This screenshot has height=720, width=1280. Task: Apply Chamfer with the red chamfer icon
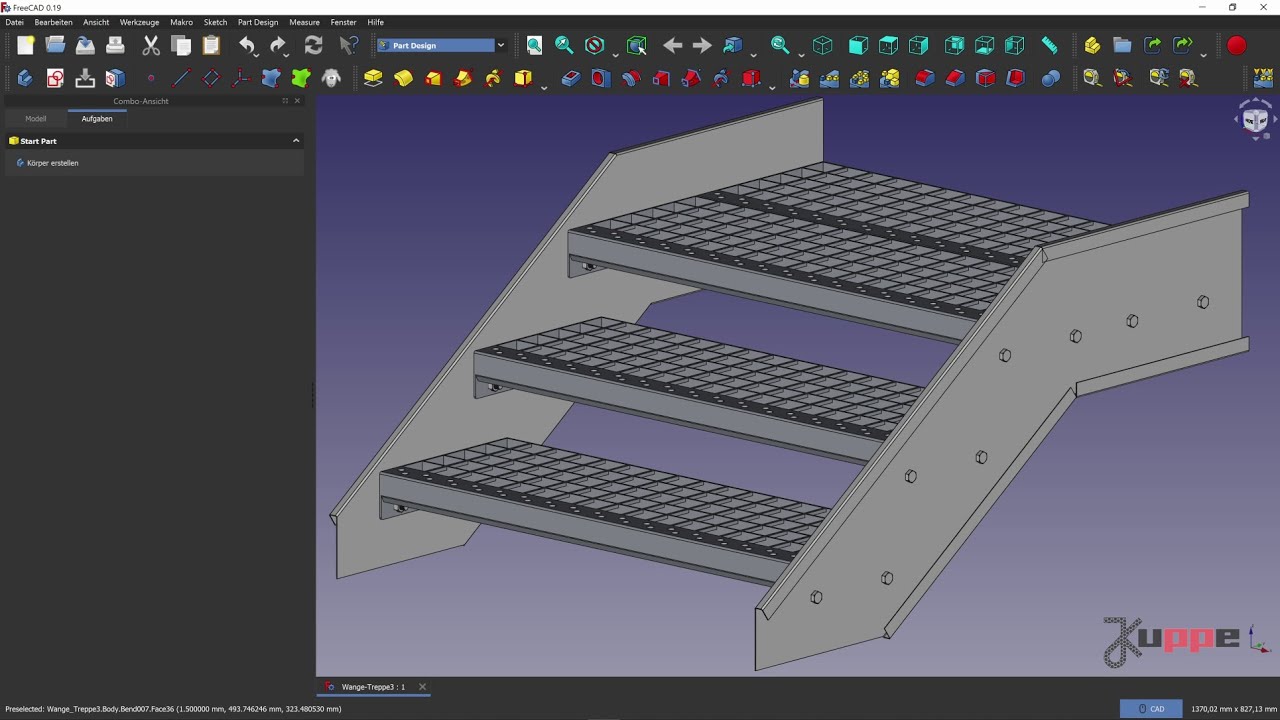pyautogui.click(x=955, y=78)
